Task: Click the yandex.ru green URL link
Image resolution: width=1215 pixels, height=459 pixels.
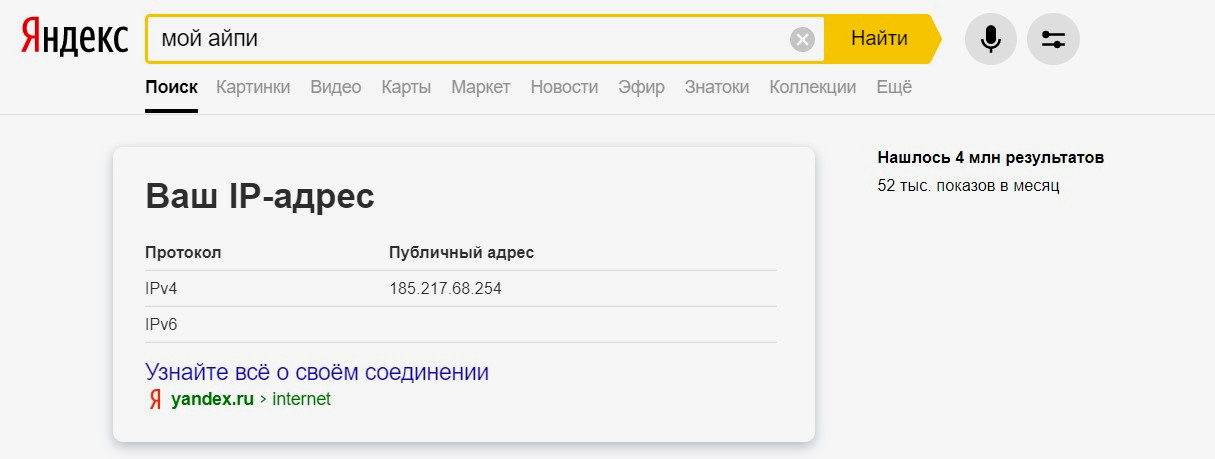Action: click(212, 400)
